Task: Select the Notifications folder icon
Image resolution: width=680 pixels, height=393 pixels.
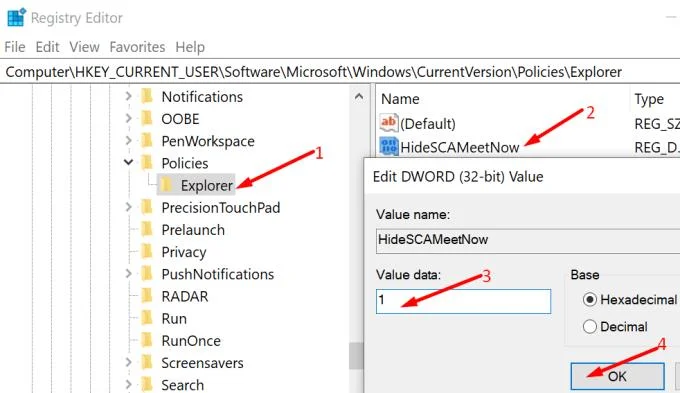Action: point(147,96)
